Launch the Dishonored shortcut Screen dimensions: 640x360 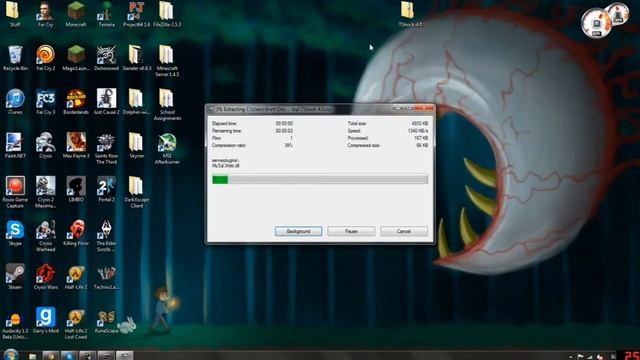pyautogui.click(x=106, y=58)
